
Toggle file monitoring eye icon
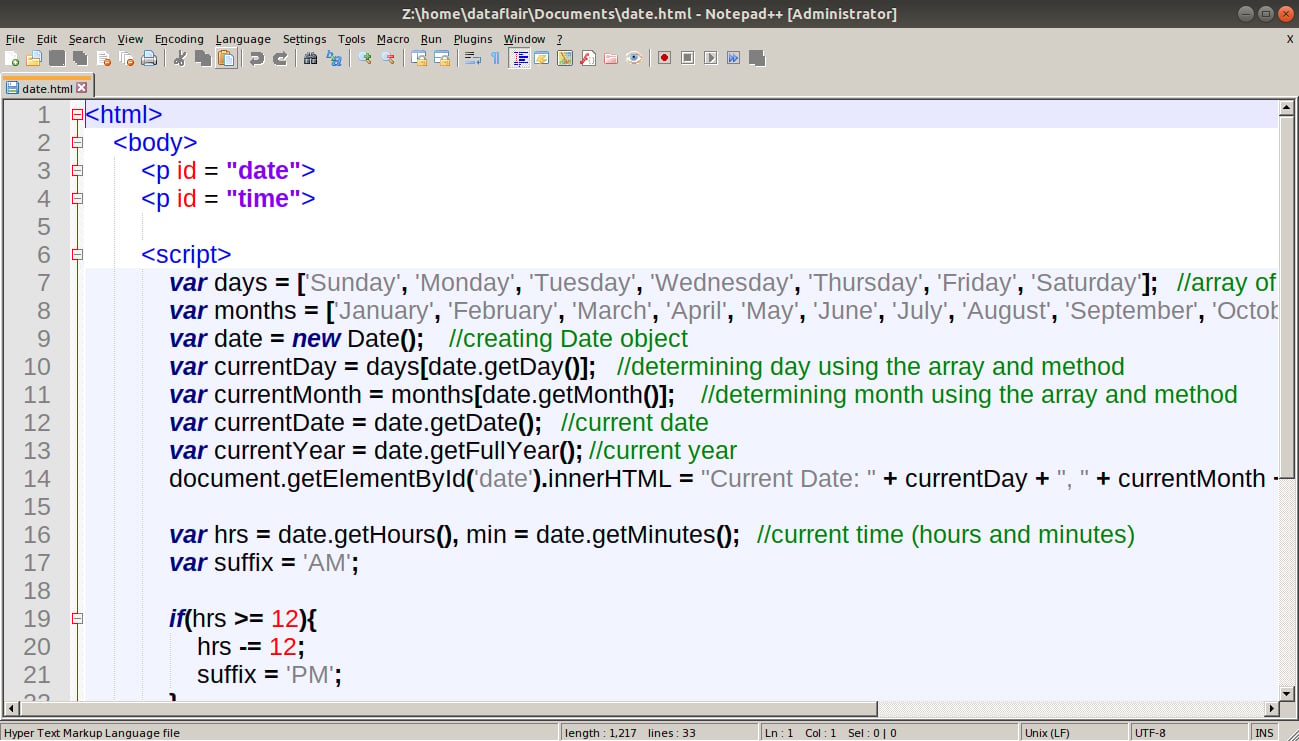(634, 58)
